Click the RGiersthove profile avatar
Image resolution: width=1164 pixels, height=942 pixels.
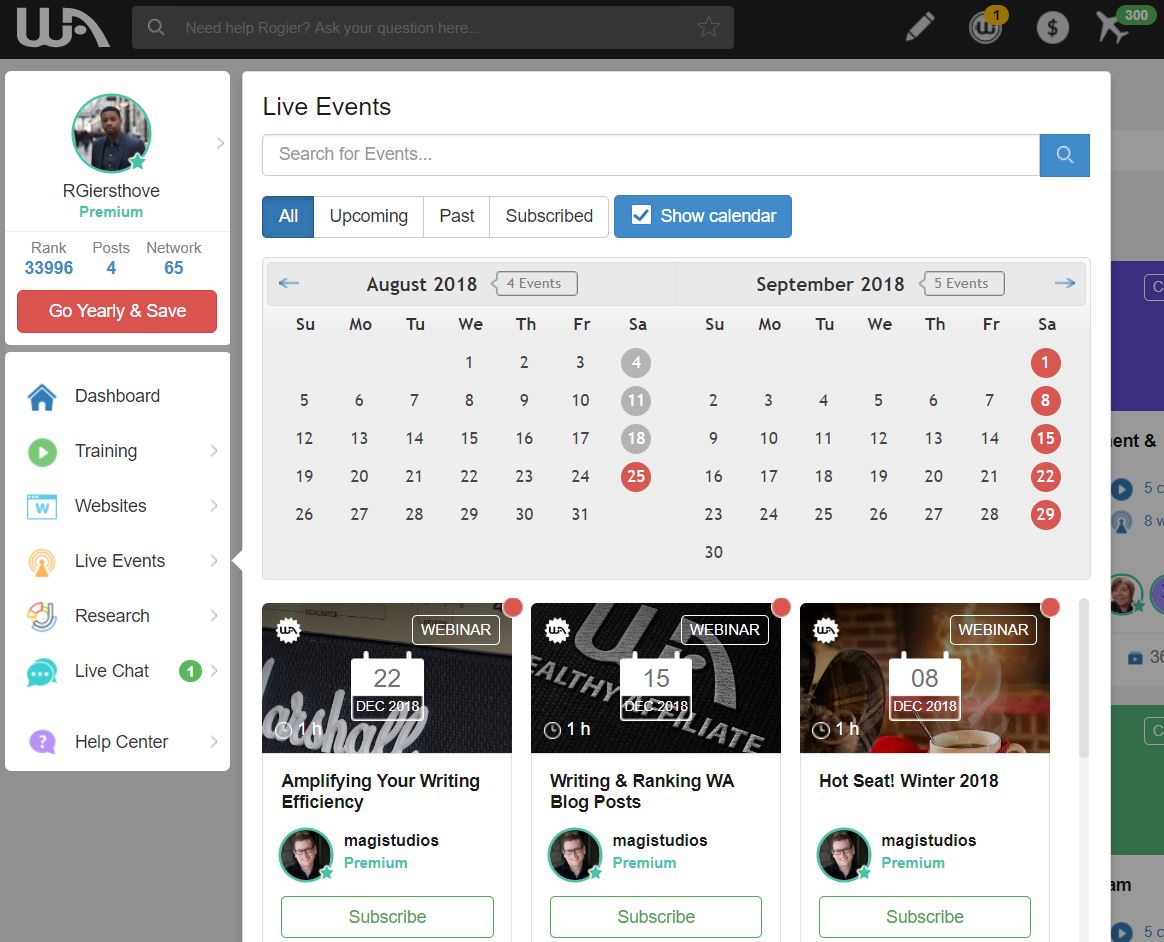pos(111,134)
